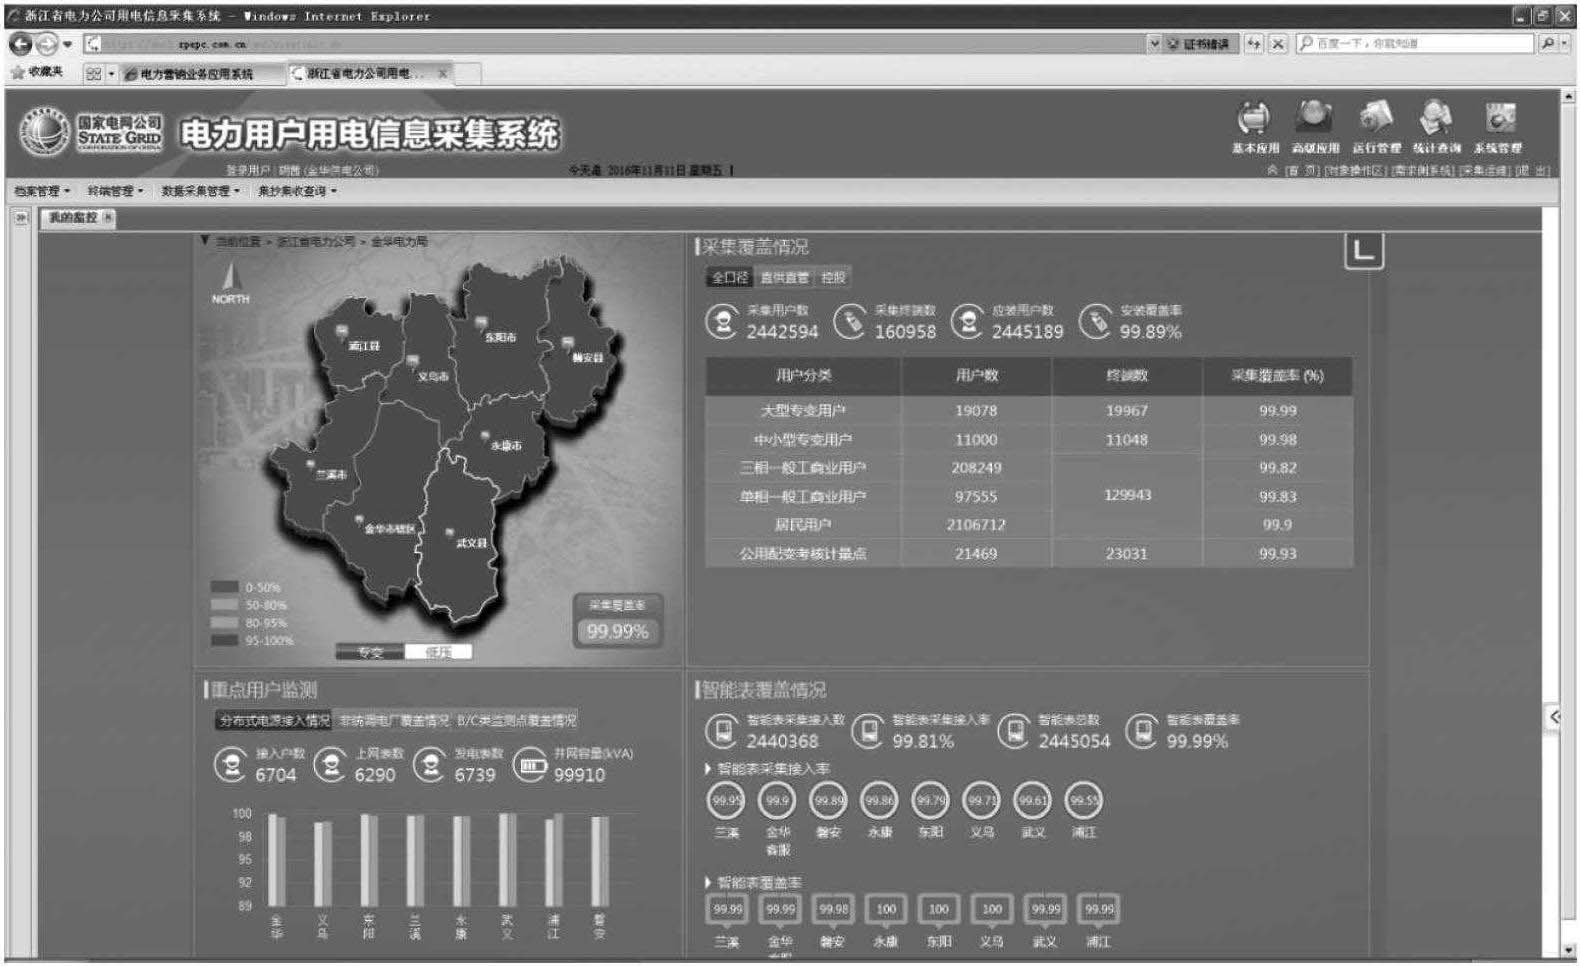Click the 对象操作区 link
This screenshot has height=966, width=1580.
click(x=1354, y=171)
